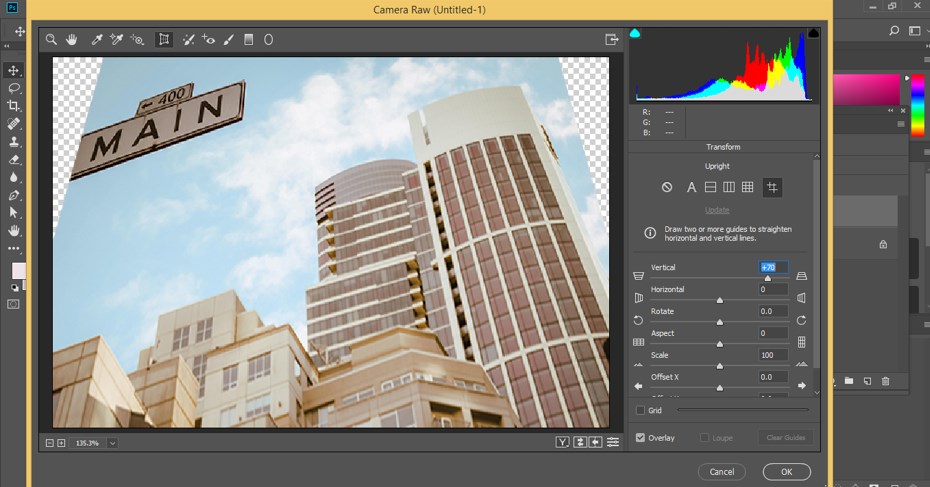Image resolution: width=930 pixels, height=487 pixels.
Task: Click OK to apply Camera Raw changes
Action: pyautogui.click(x=786, y=471)
